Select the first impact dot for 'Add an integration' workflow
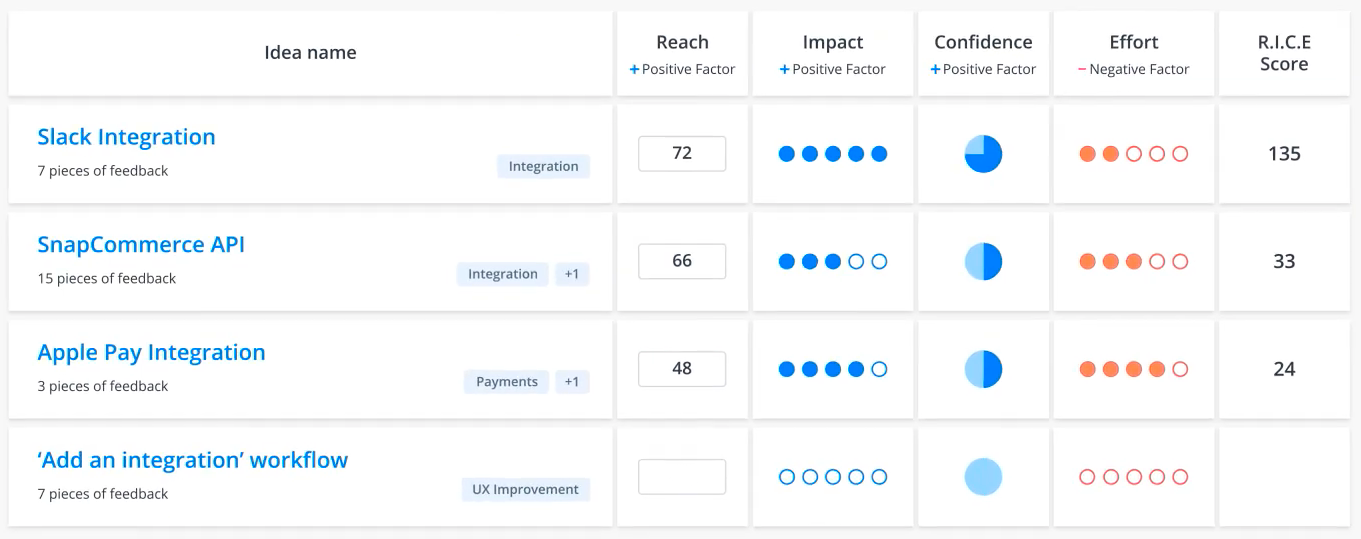Viewport: 1361px width, 539px height. tap(787, 477)
